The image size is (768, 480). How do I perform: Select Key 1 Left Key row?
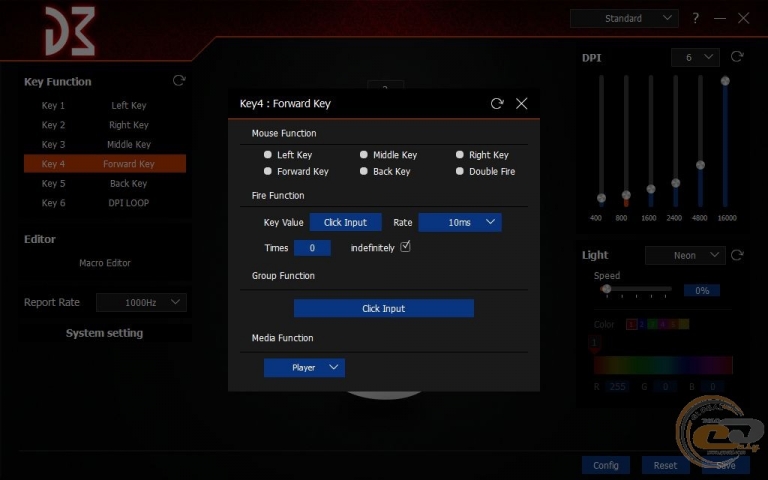pos(105,105)
